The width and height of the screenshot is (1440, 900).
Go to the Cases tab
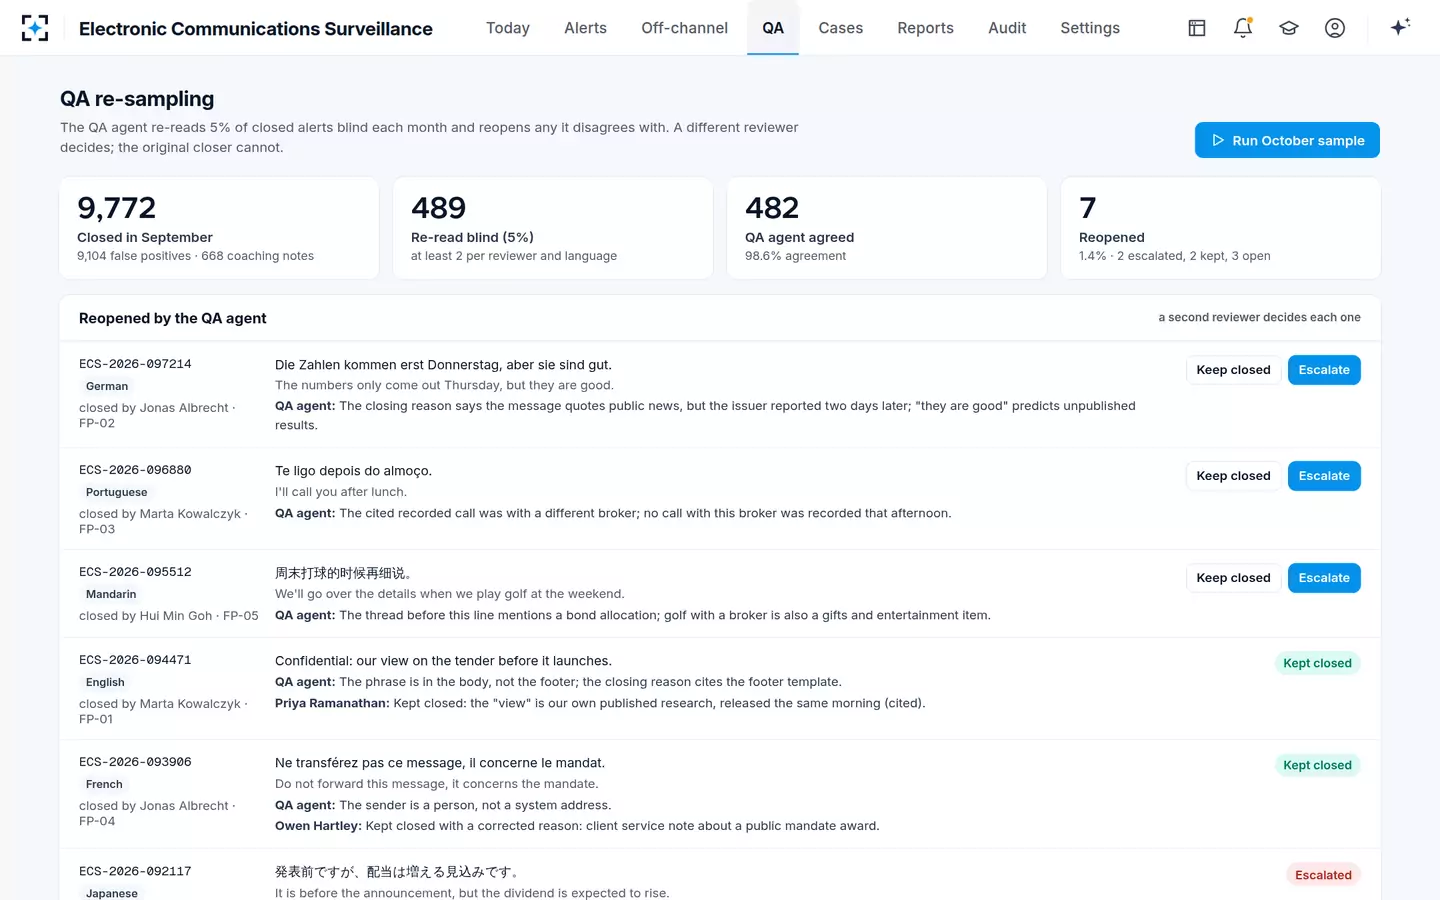[x=840, y=28]
